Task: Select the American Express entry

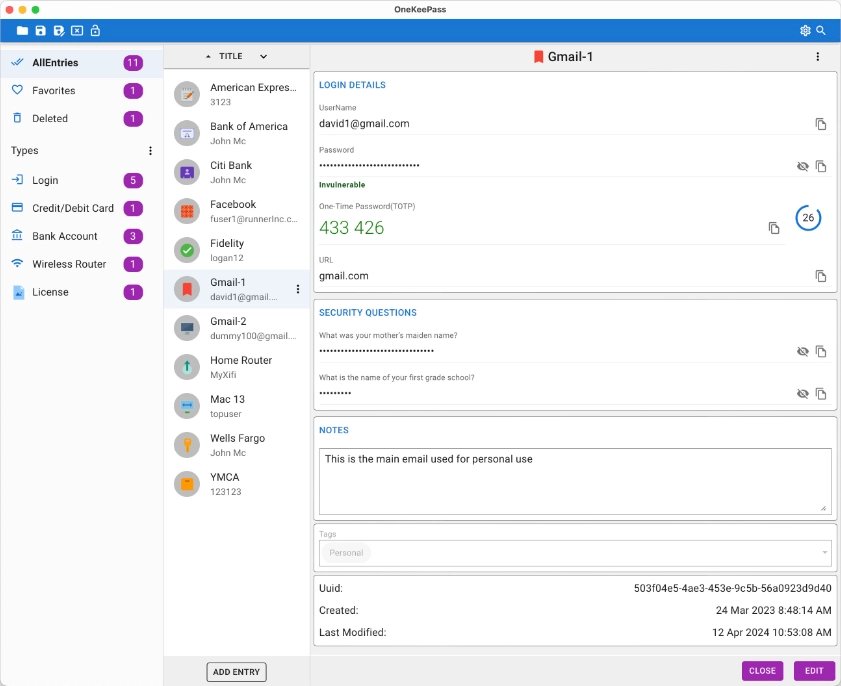Action: pyautogui.click(x=237, y=94)
